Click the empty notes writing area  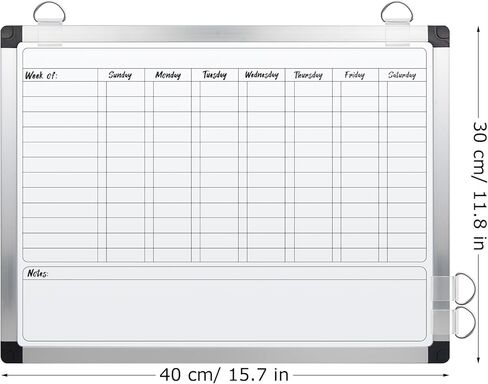[224, 310]
